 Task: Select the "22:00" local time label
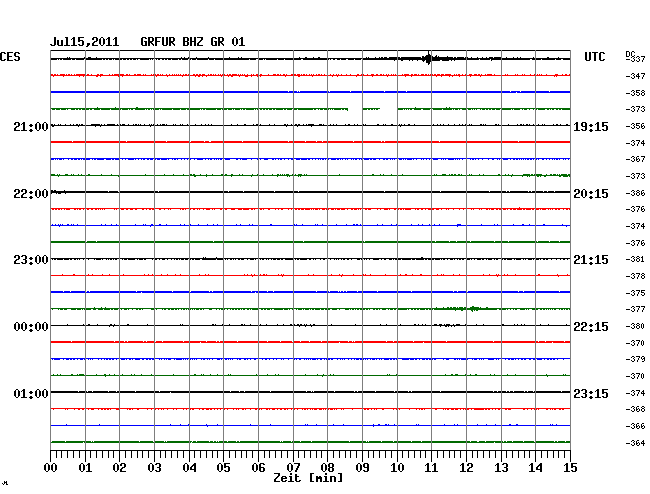[31, 194]
